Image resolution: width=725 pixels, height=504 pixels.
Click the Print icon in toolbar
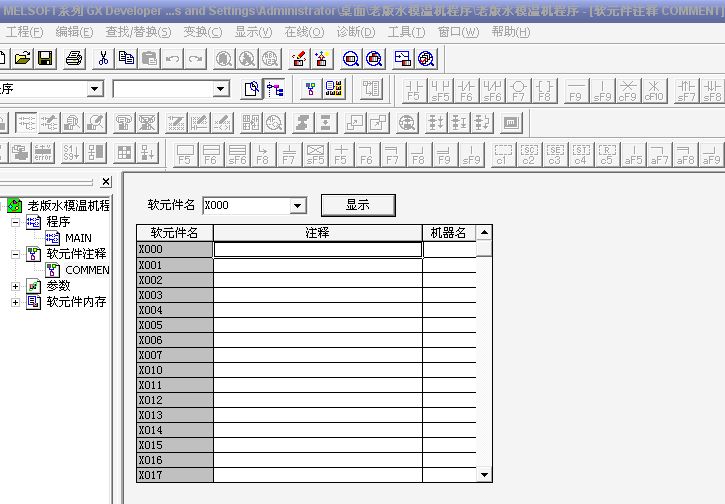[x=74, y=59]
